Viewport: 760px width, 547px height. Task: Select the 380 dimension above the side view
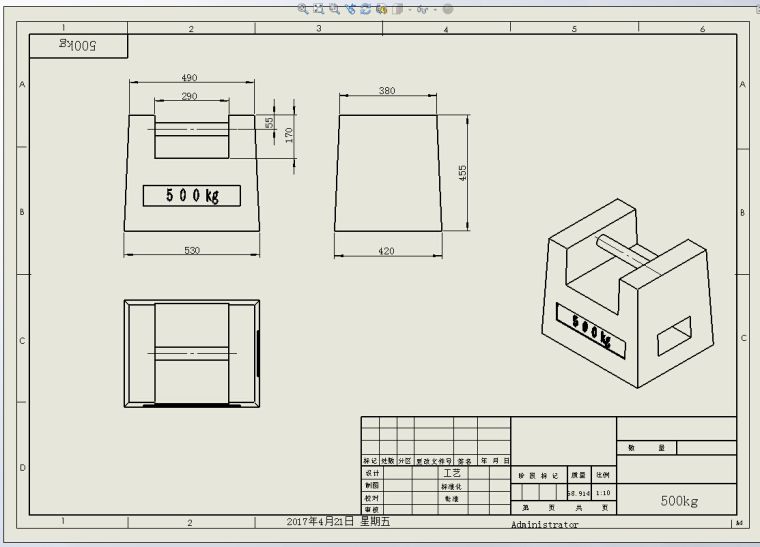[387, 91]
